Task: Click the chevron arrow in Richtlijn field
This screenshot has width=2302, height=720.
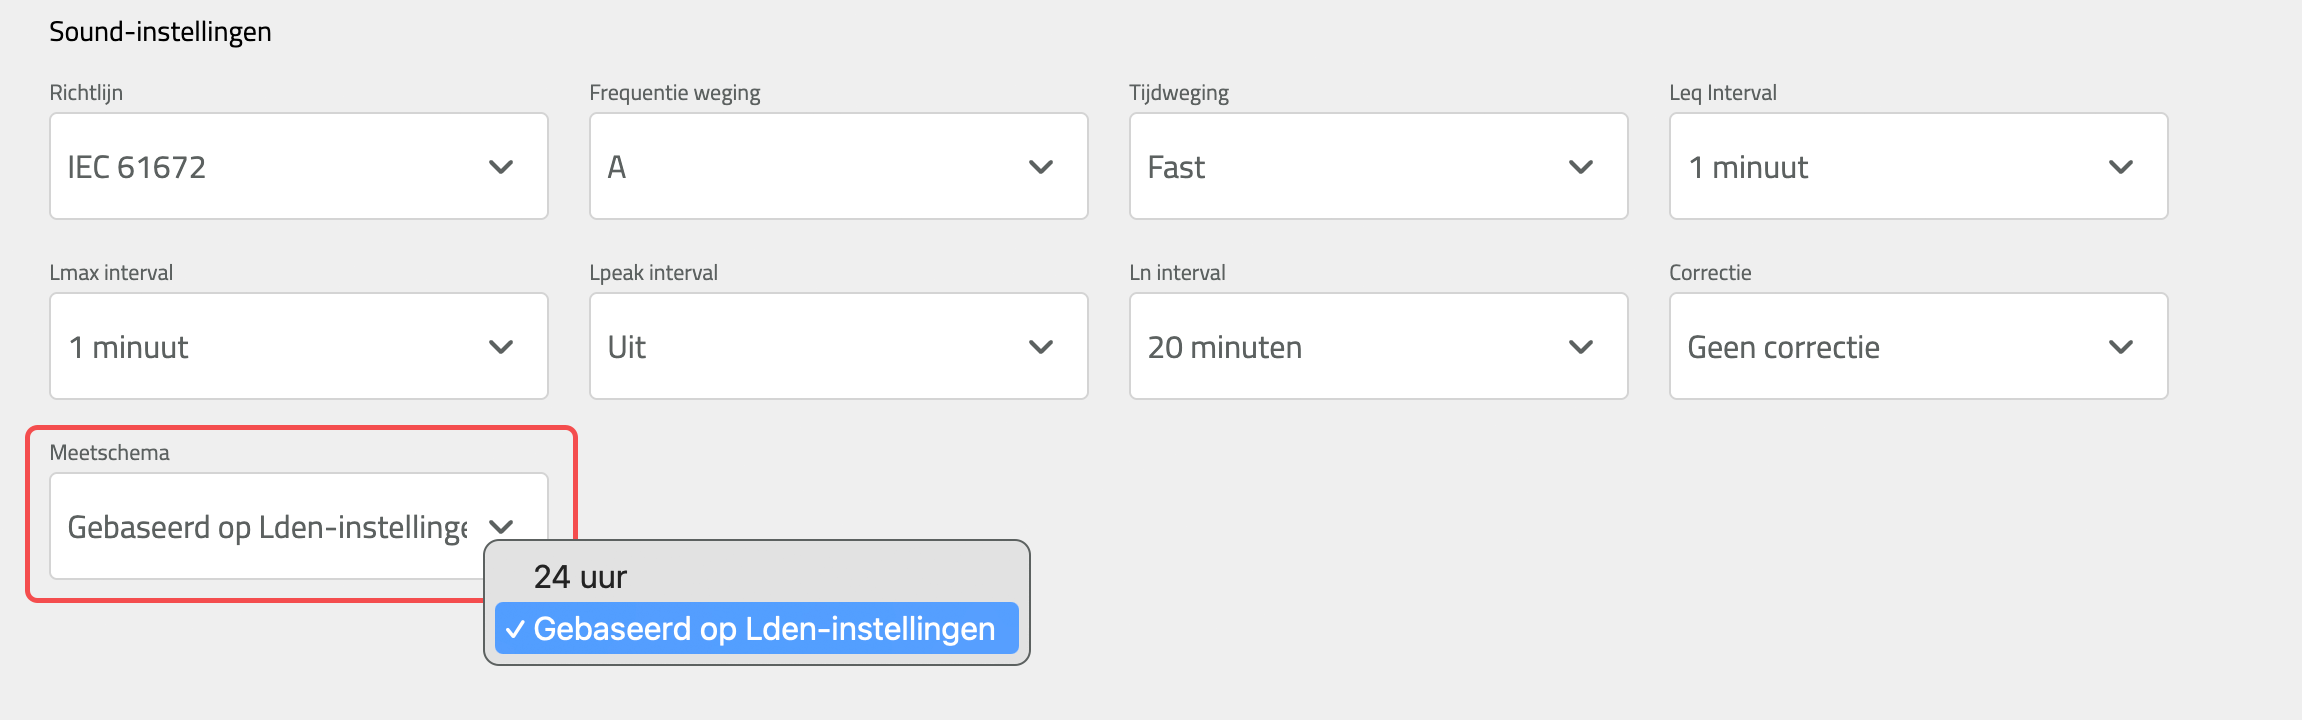Action: tap(501, 167)
